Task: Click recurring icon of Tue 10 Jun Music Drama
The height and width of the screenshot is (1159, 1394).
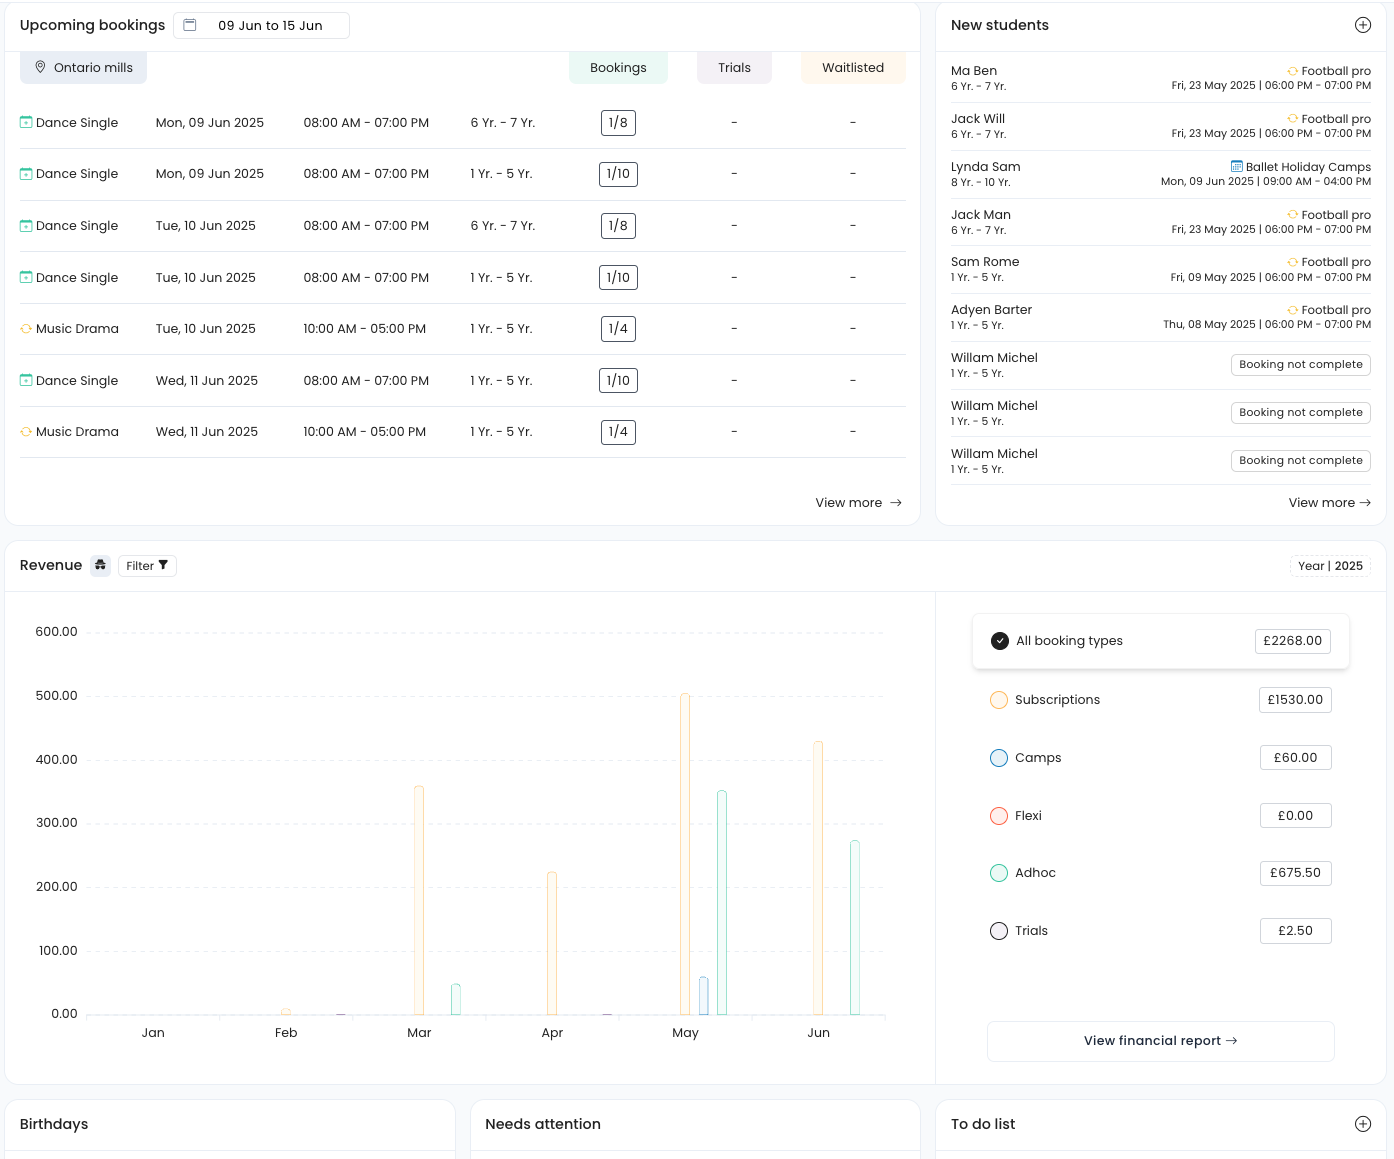Action: click(26, 328)
